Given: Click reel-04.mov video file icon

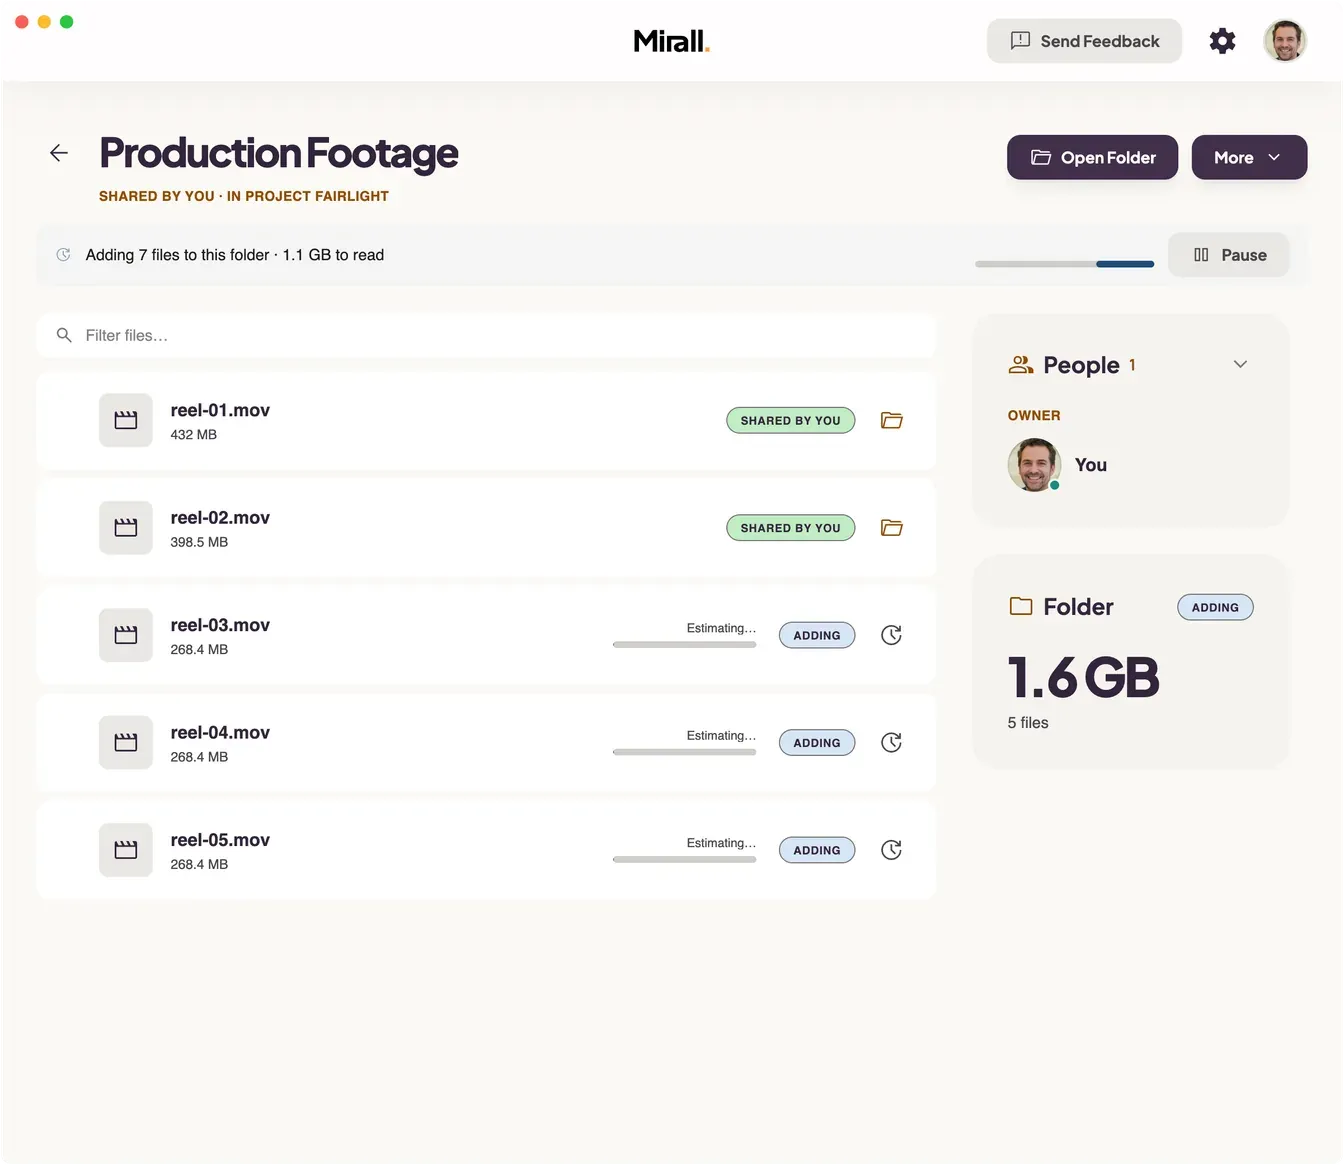Looking at the screenshot, I should [126, 742].
